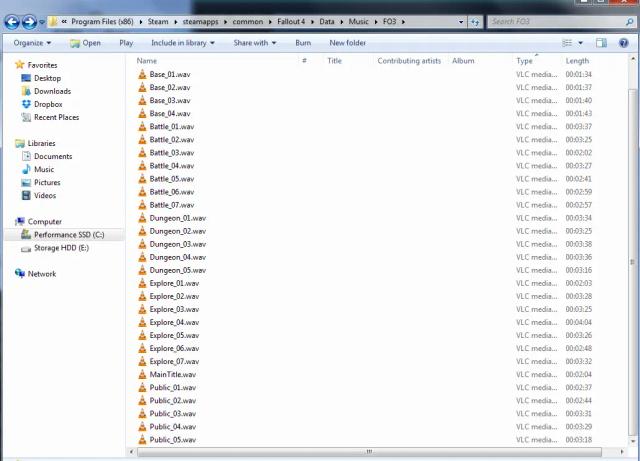Click the vertical scrollbar down arrow
This screenshot has height=461, width=640.
[x=633, y=442]
